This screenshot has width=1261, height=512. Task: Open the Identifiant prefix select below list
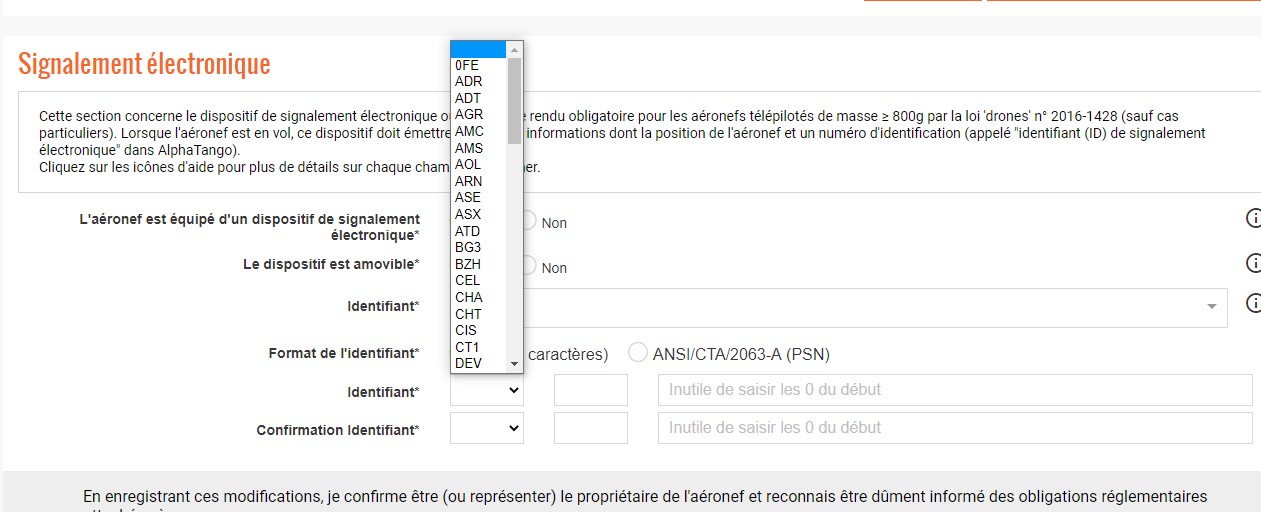[x=487, y=390]
